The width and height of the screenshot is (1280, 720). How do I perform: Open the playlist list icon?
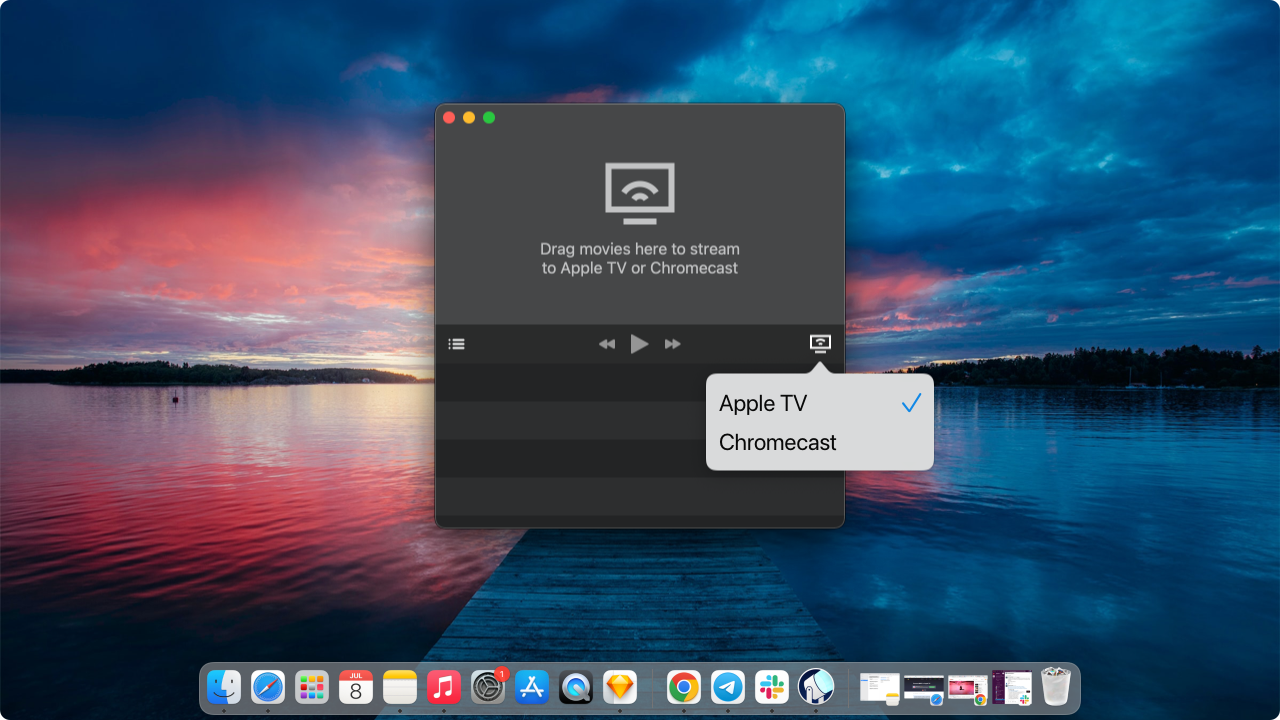[x=456, y=344]
